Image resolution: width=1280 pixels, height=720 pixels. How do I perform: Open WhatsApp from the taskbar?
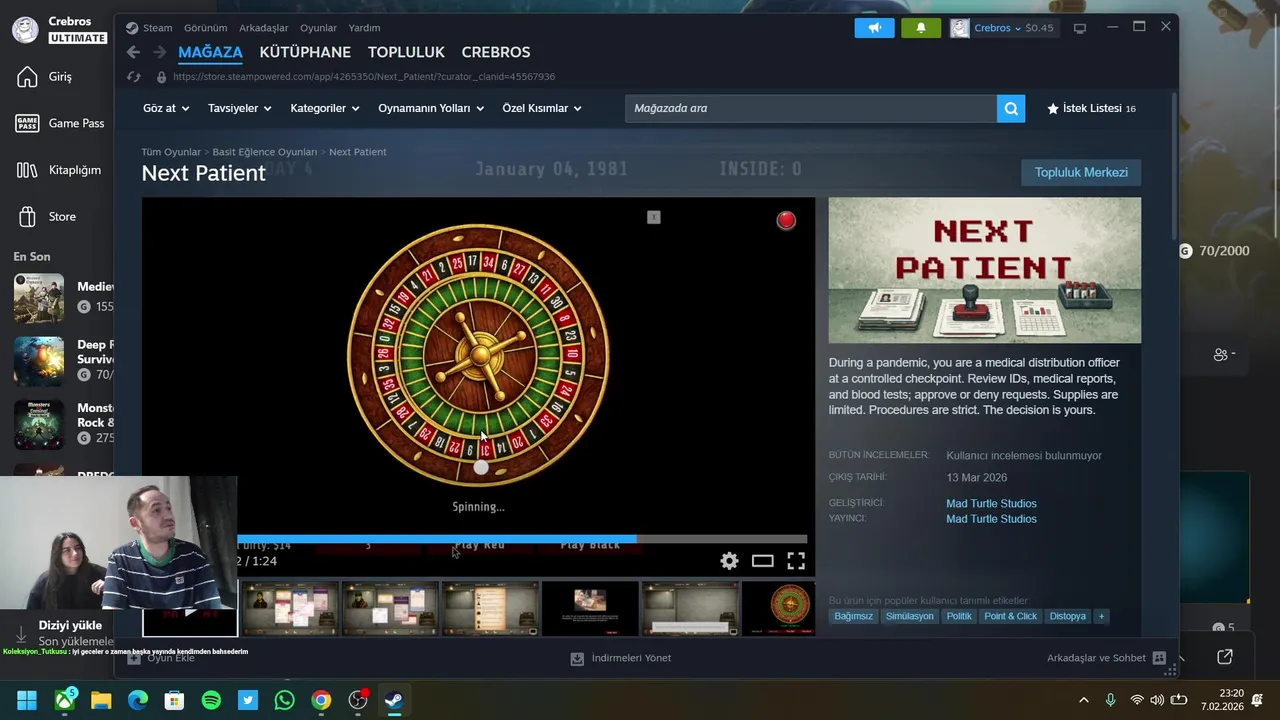click(x=285, y=700)
